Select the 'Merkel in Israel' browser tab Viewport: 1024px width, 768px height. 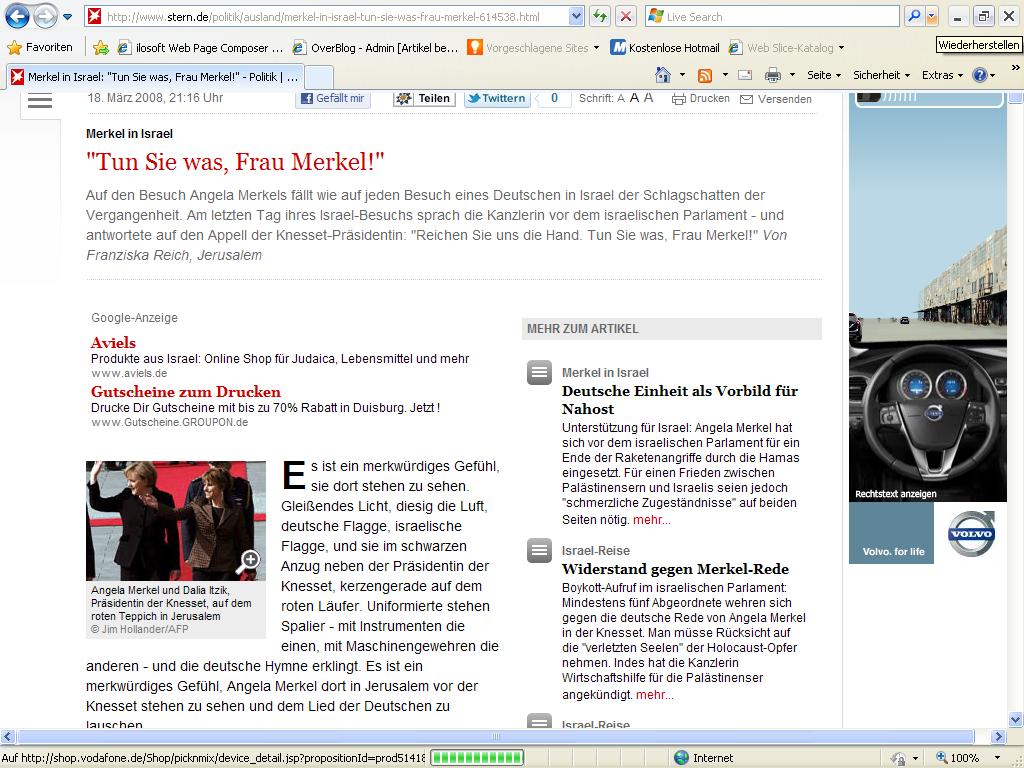[155, 77]
